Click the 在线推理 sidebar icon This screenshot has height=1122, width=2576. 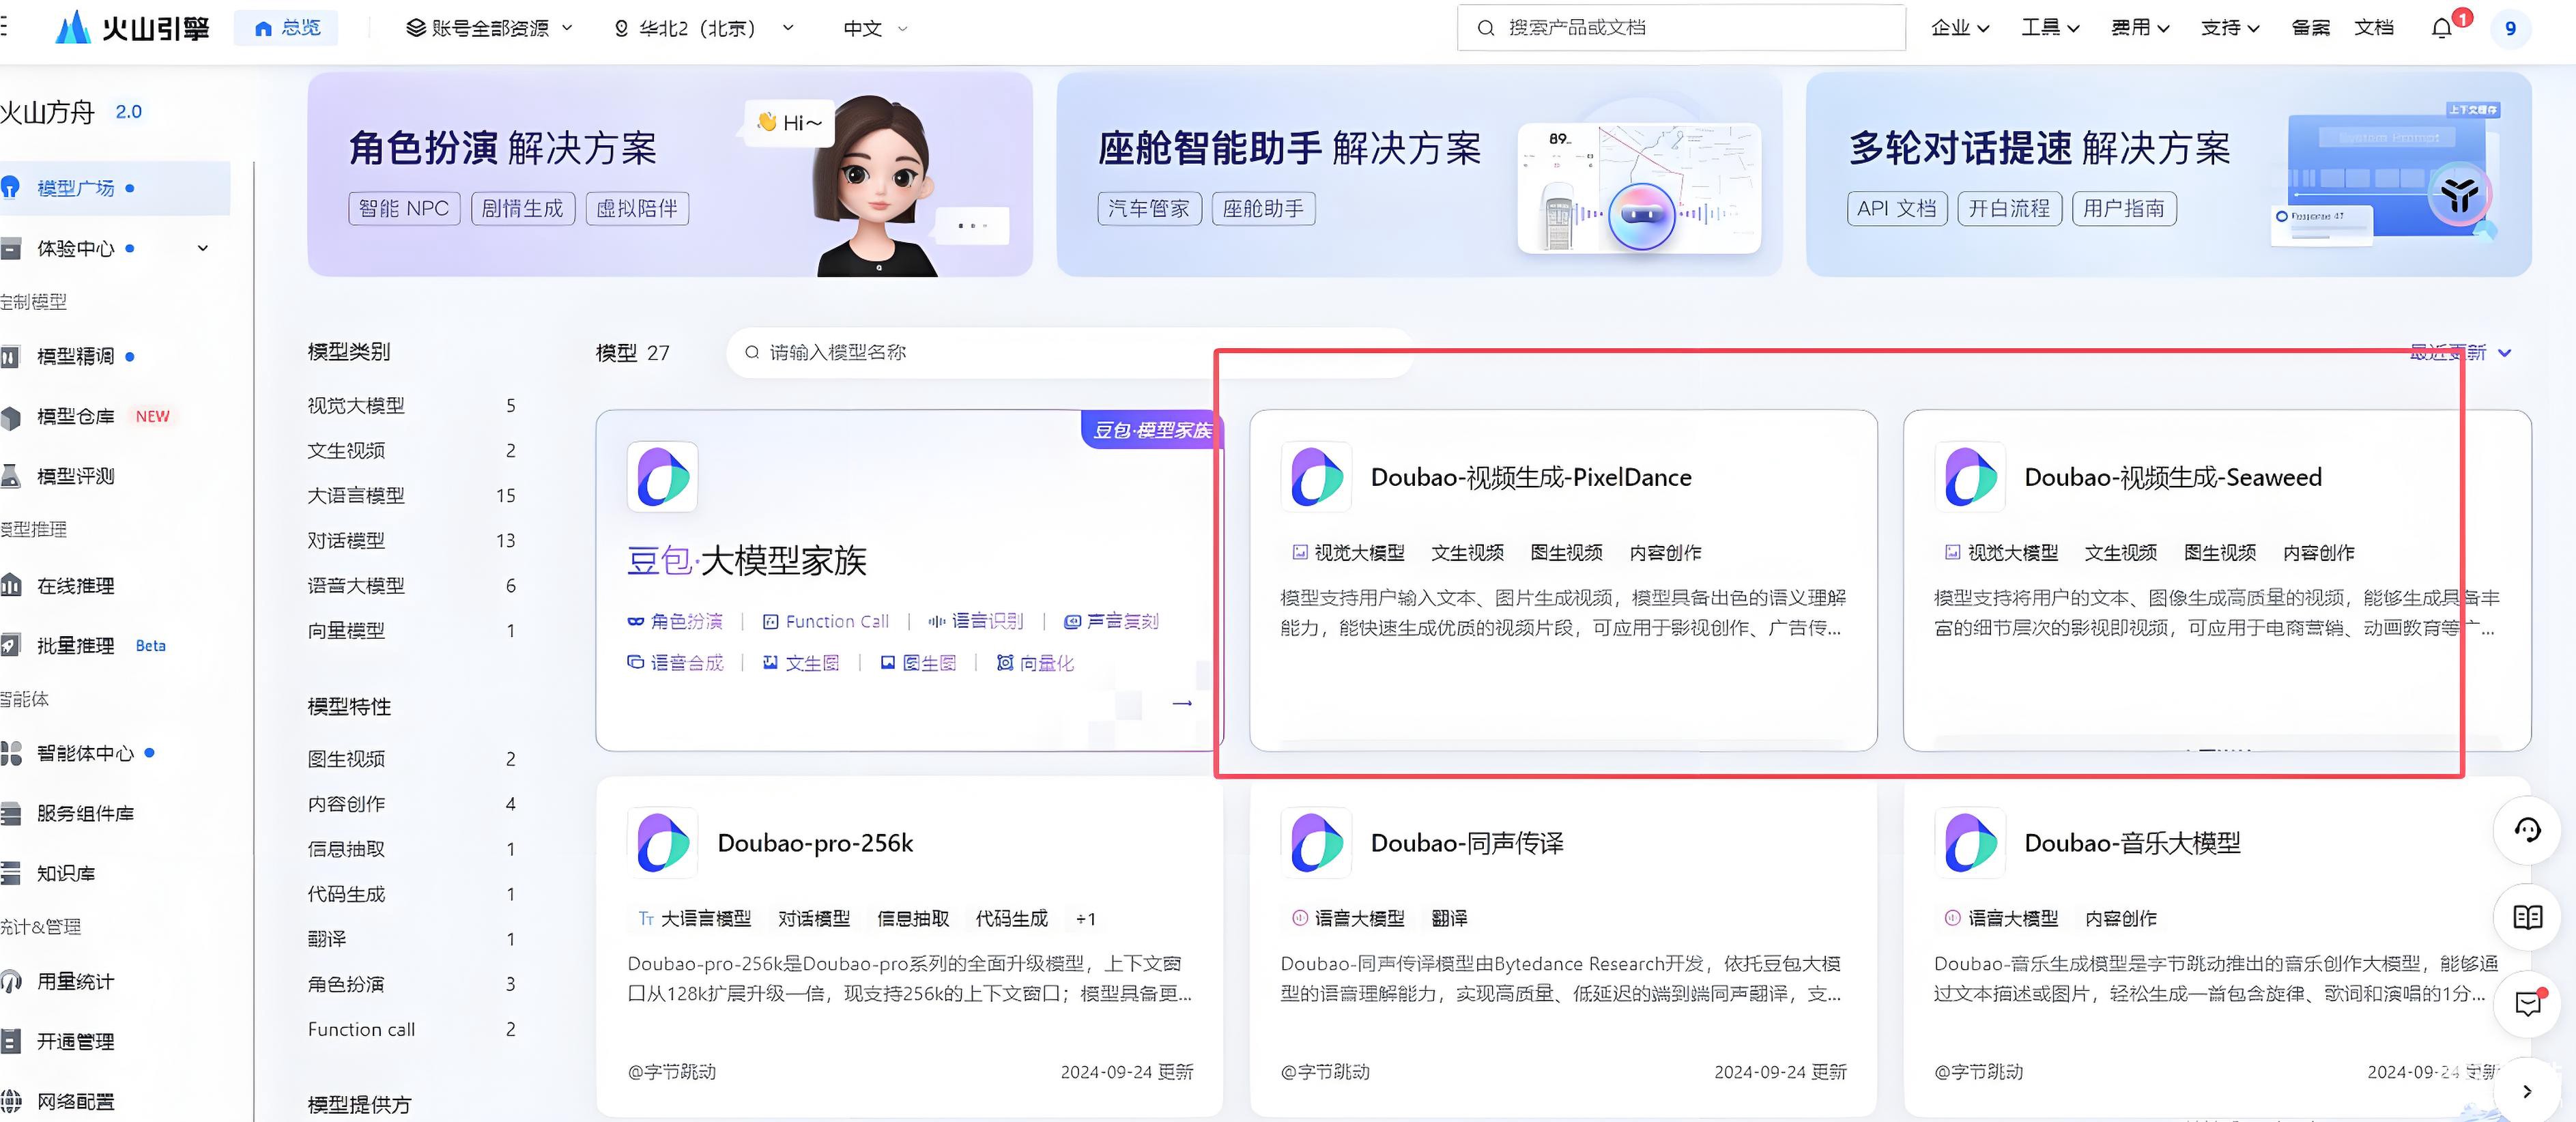click(10, 585)
